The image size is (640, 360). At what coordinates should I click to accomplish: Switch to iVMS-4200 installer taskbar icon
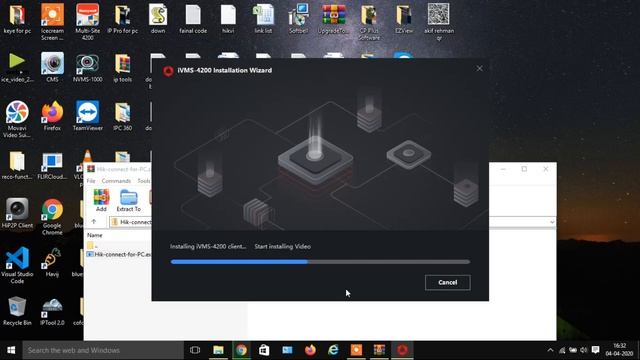(402, 350)
